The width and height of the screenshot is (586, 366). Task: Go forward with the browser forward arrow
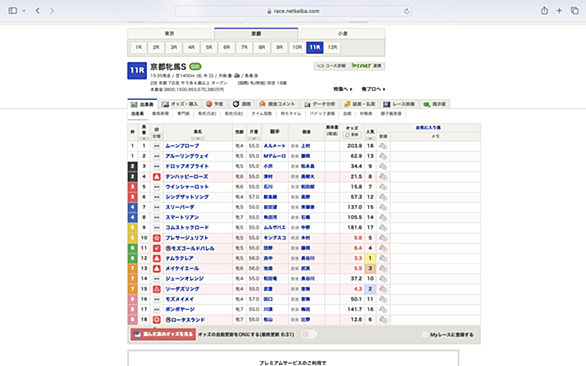[52, 10]
